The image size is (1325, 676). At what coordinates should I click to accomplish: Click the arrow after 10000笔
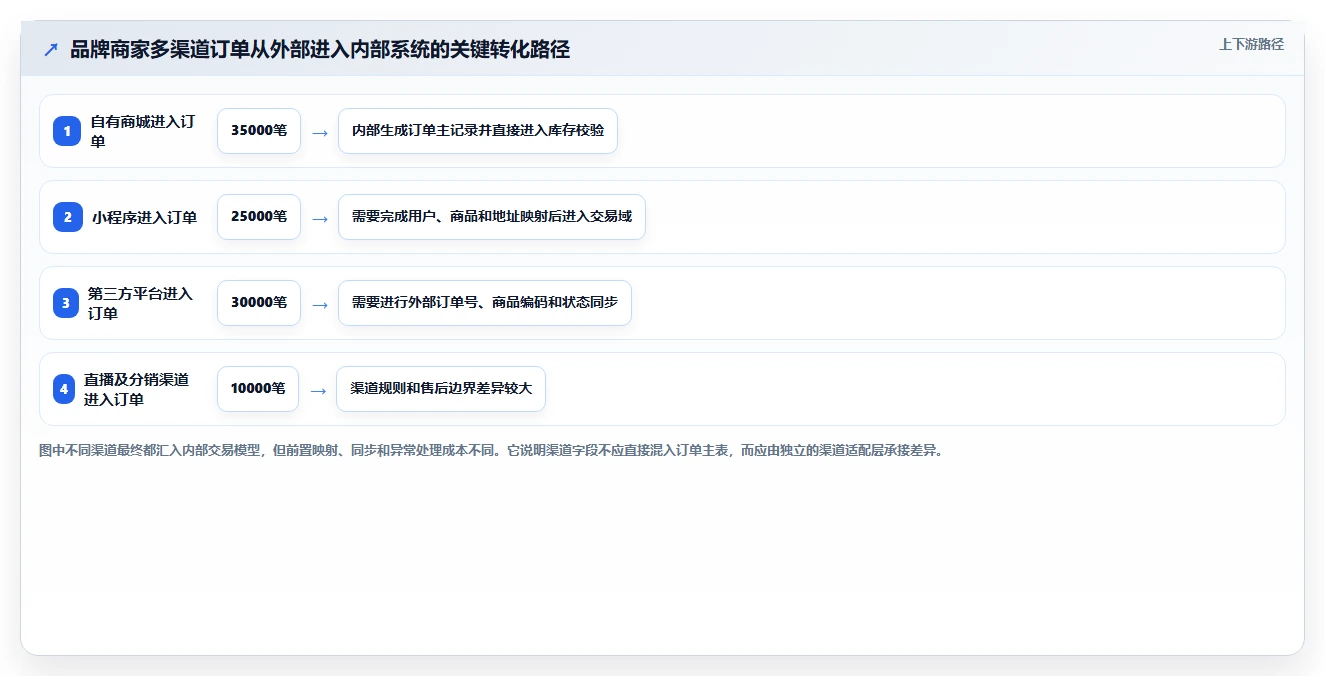[x=318, y=390]
